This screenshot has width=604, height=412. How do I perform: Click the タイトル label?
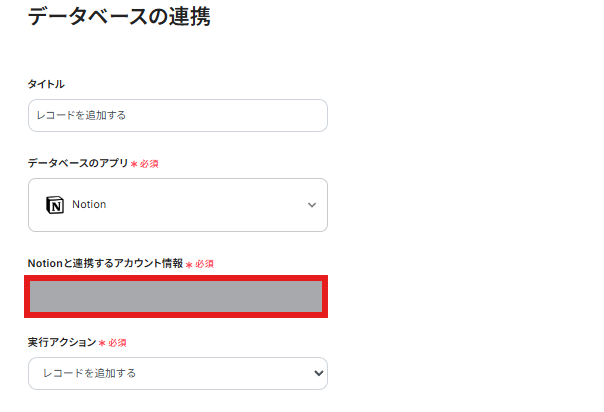coord(46,84)
